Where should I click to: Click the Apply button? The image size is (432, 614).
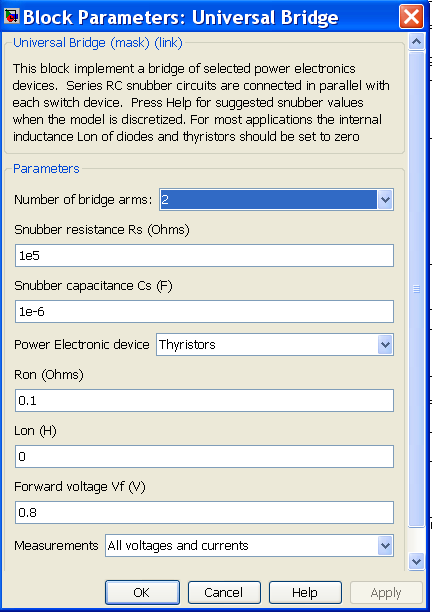pyautogui.click(x=386, y=592)
